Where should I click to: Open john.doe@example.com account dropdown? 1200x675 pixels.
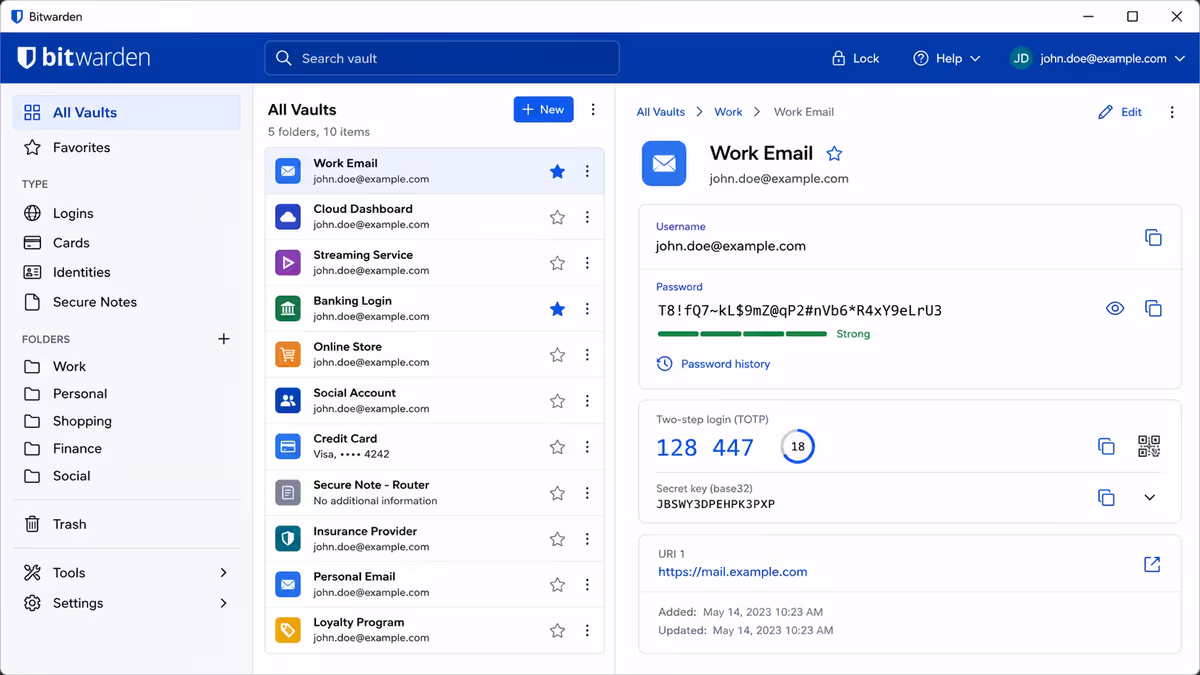tap(1097, 58)
